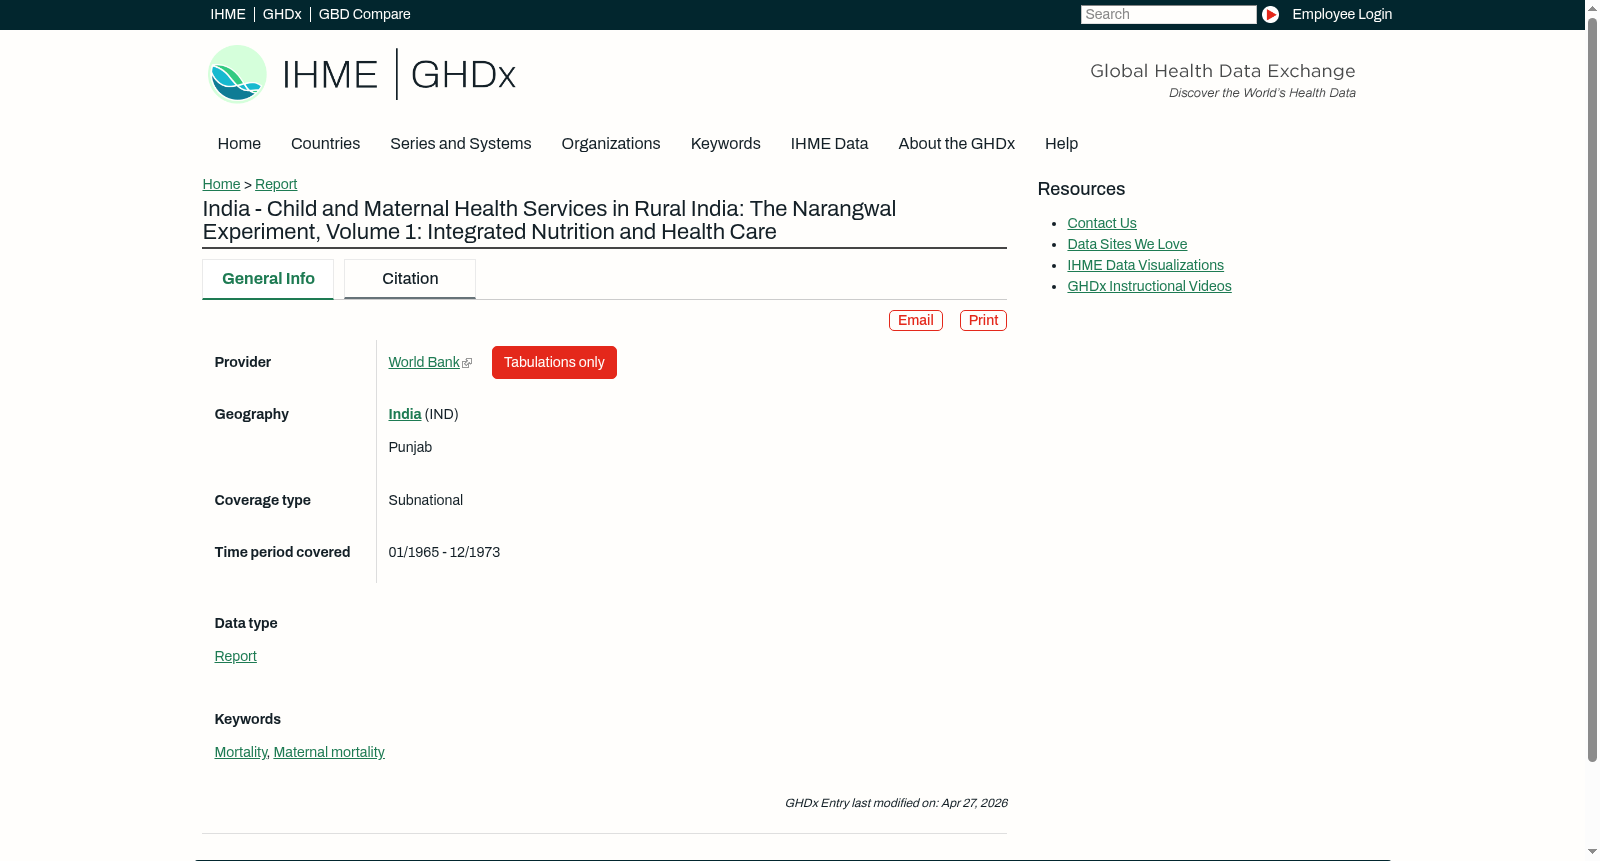The image size is (1600, 861).
Task: Focus the Search input field
Action: click(1168, 14)
